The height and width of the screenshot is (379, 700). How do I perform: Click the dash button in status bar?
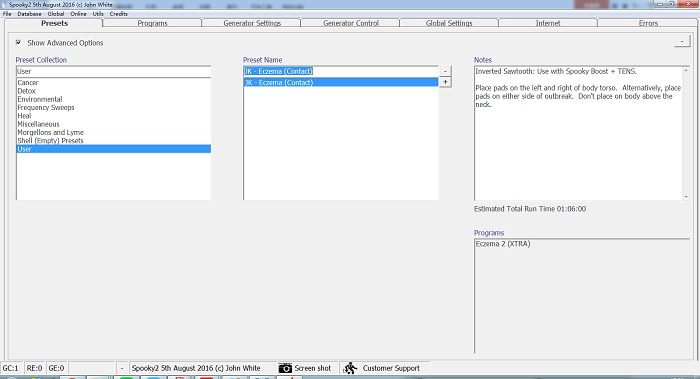[122, 368]
